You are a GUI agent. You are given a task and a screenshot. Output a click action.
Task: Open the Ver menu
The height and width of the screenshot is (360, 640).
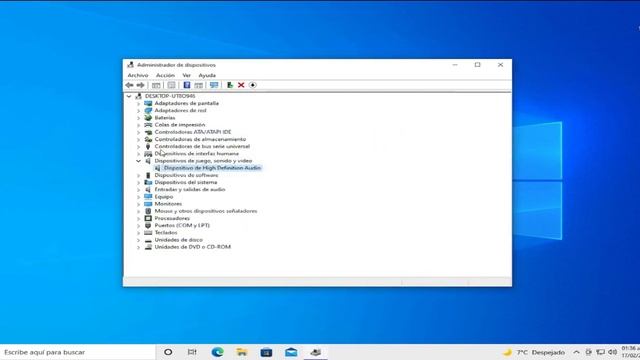[x=187, y=75]
